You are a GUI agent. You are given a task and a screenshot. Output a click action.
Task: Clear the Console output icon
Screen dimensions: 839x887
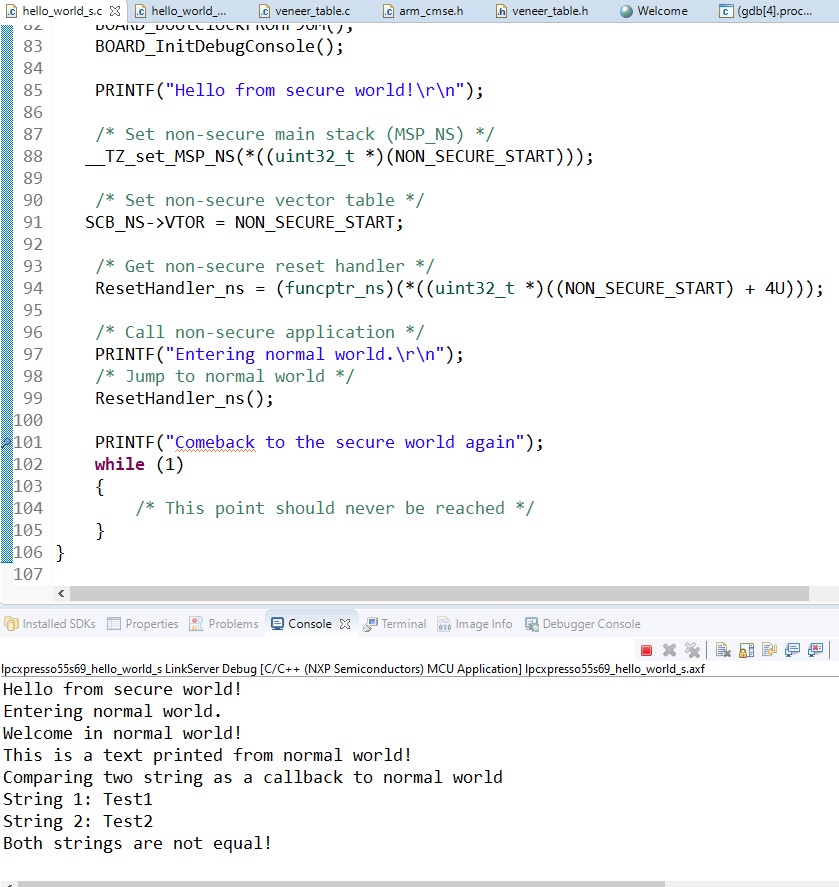click(723, 650)
